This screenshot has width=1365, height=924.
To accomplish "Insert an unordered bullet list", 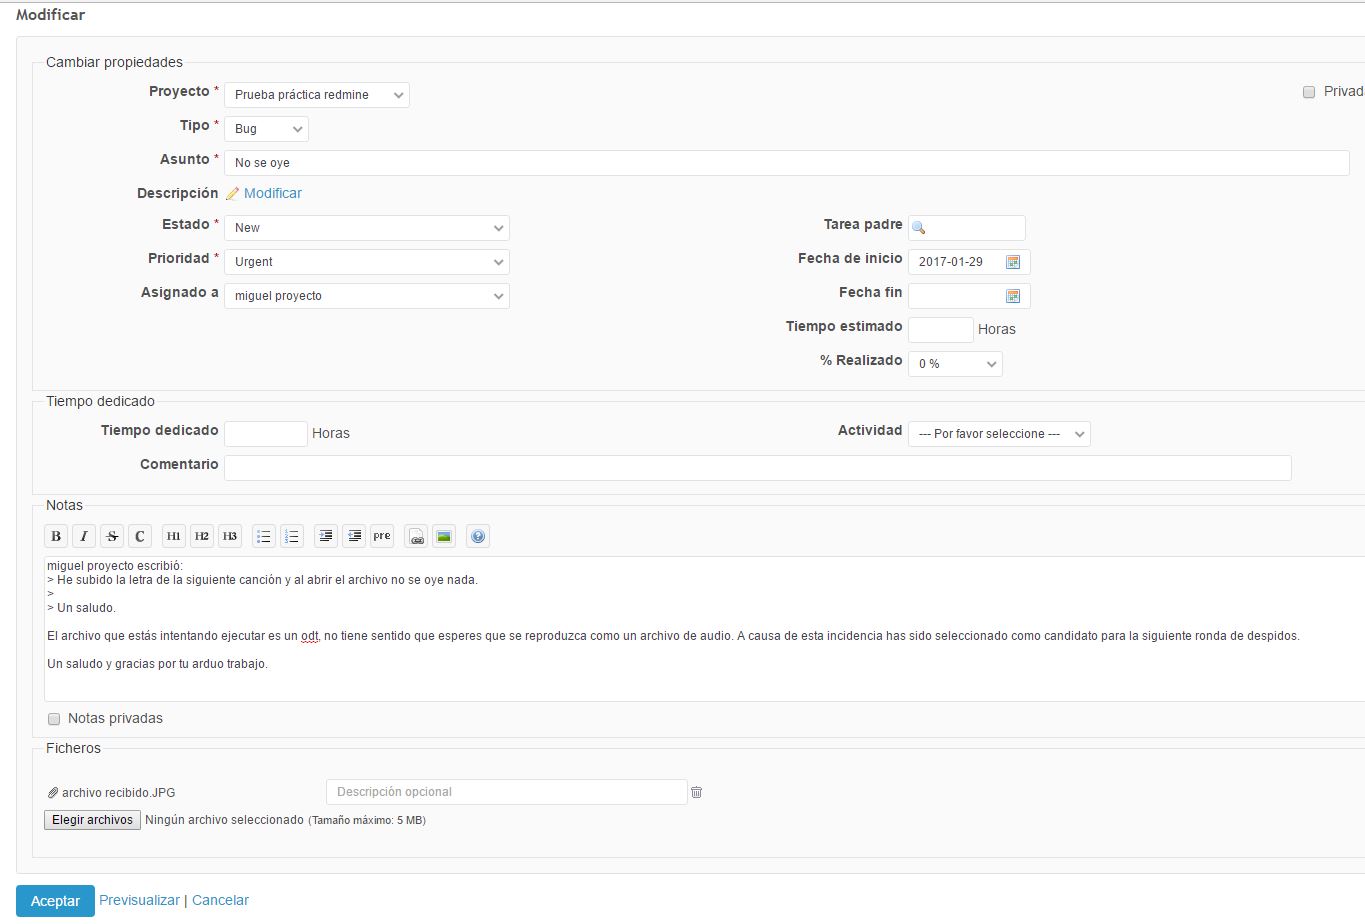I will [x=264, y=536].
